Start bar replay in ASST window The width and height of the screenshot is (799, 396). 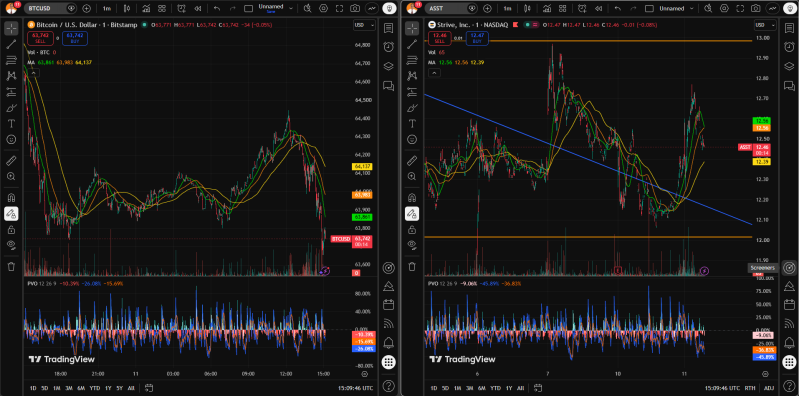coord(598,9)
